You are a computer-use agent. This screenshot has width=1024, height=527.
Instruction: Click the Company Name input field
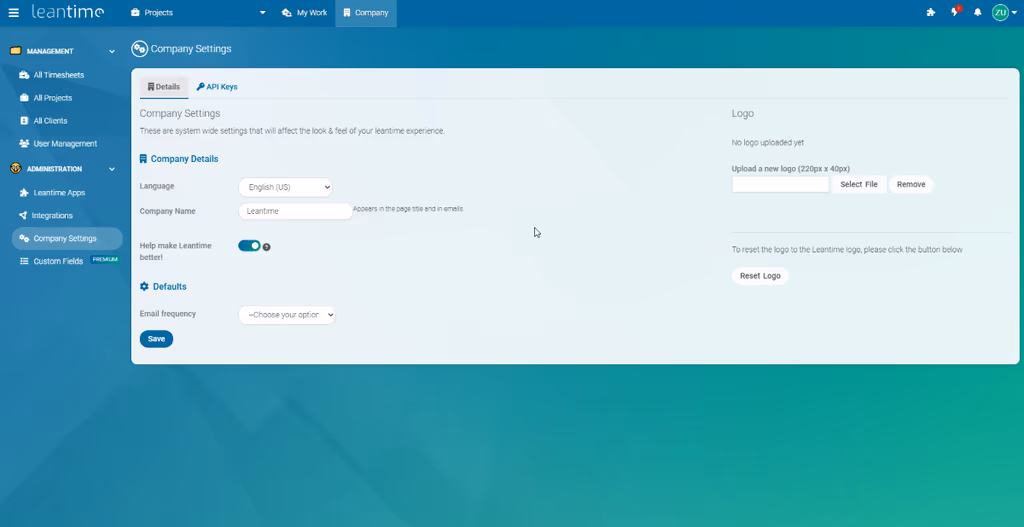coord(295,211)
